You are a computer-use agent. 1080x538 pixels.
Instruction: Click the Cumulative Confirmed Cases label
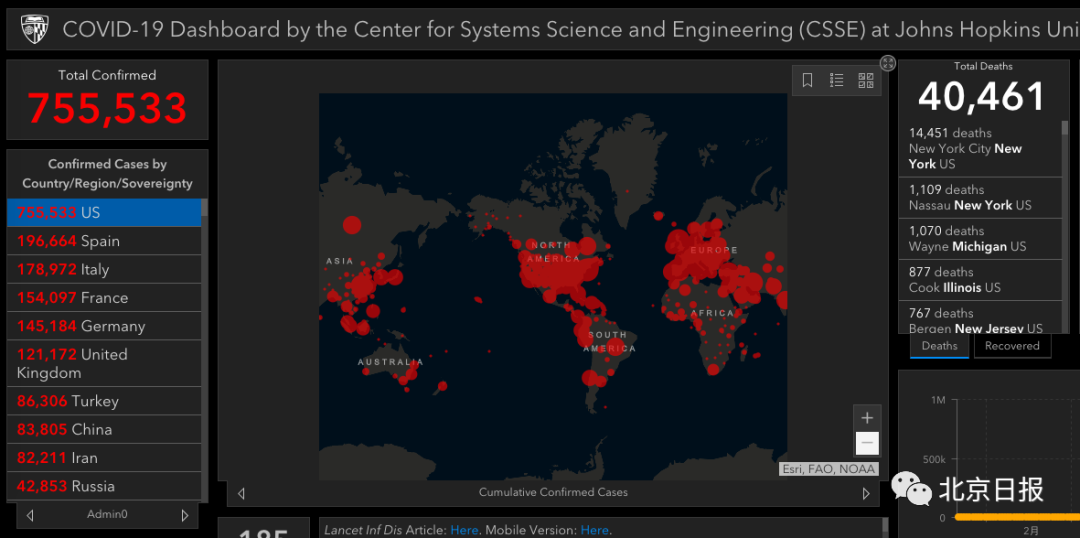553,492
